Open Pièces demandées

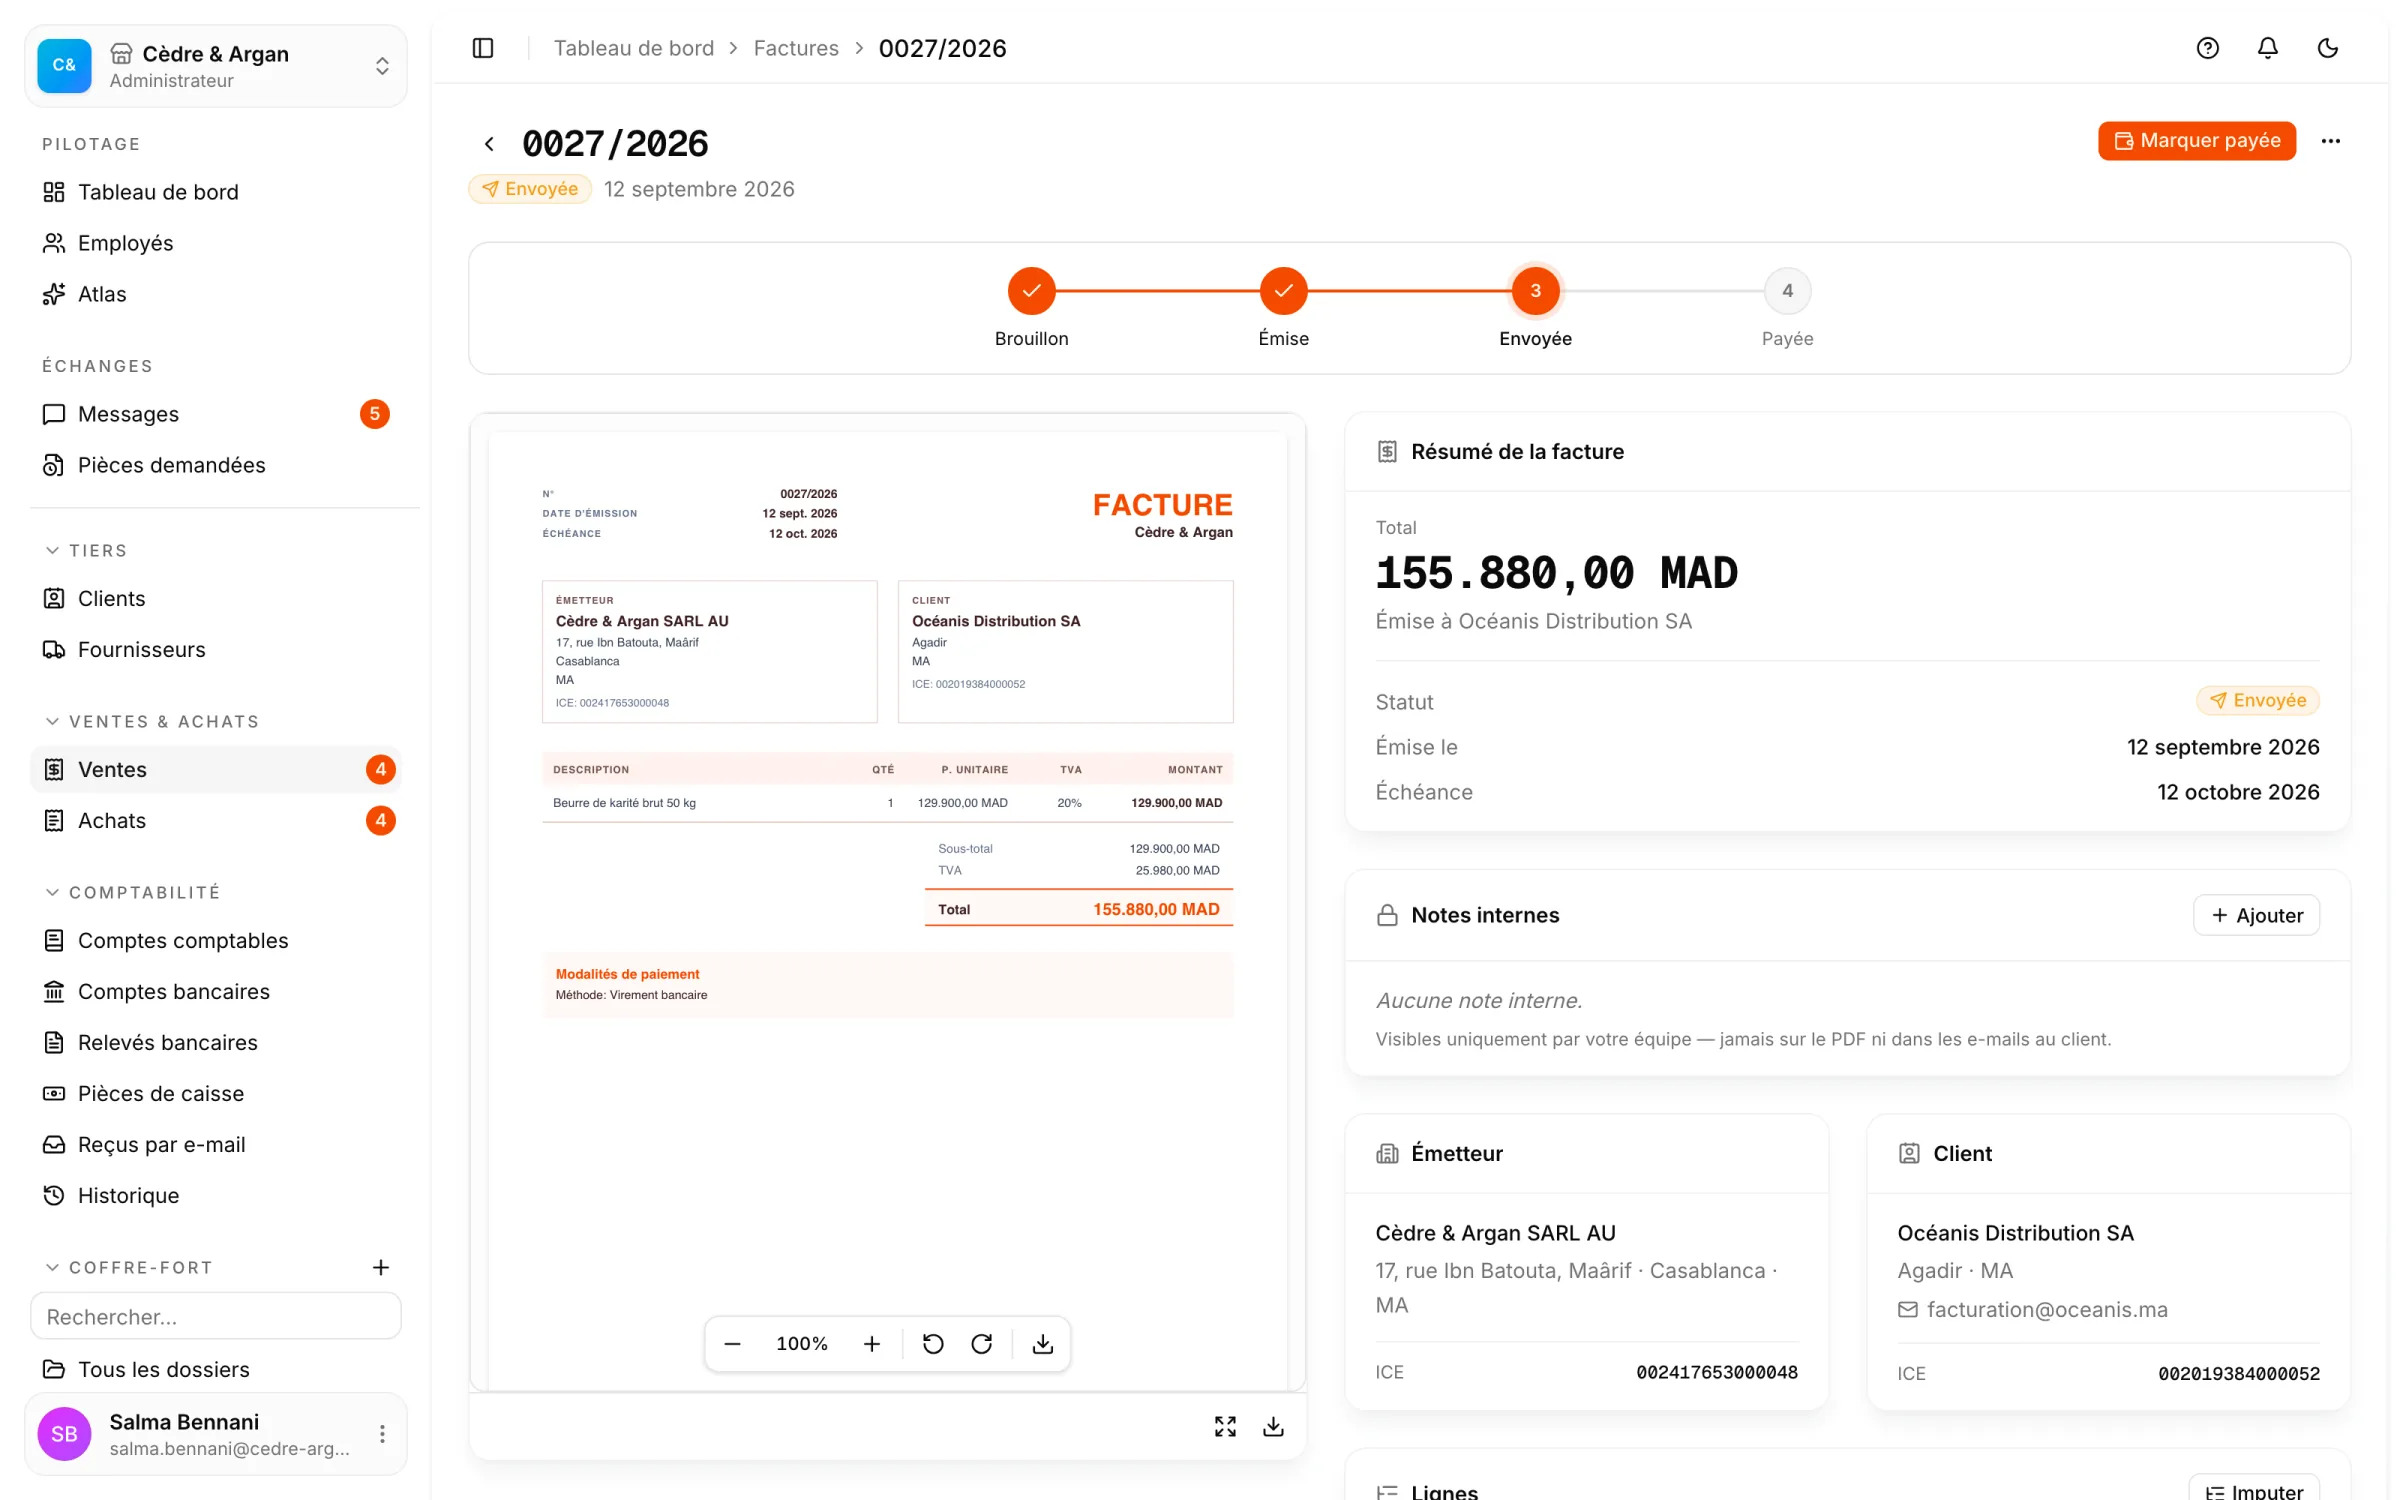coord(215,465)
